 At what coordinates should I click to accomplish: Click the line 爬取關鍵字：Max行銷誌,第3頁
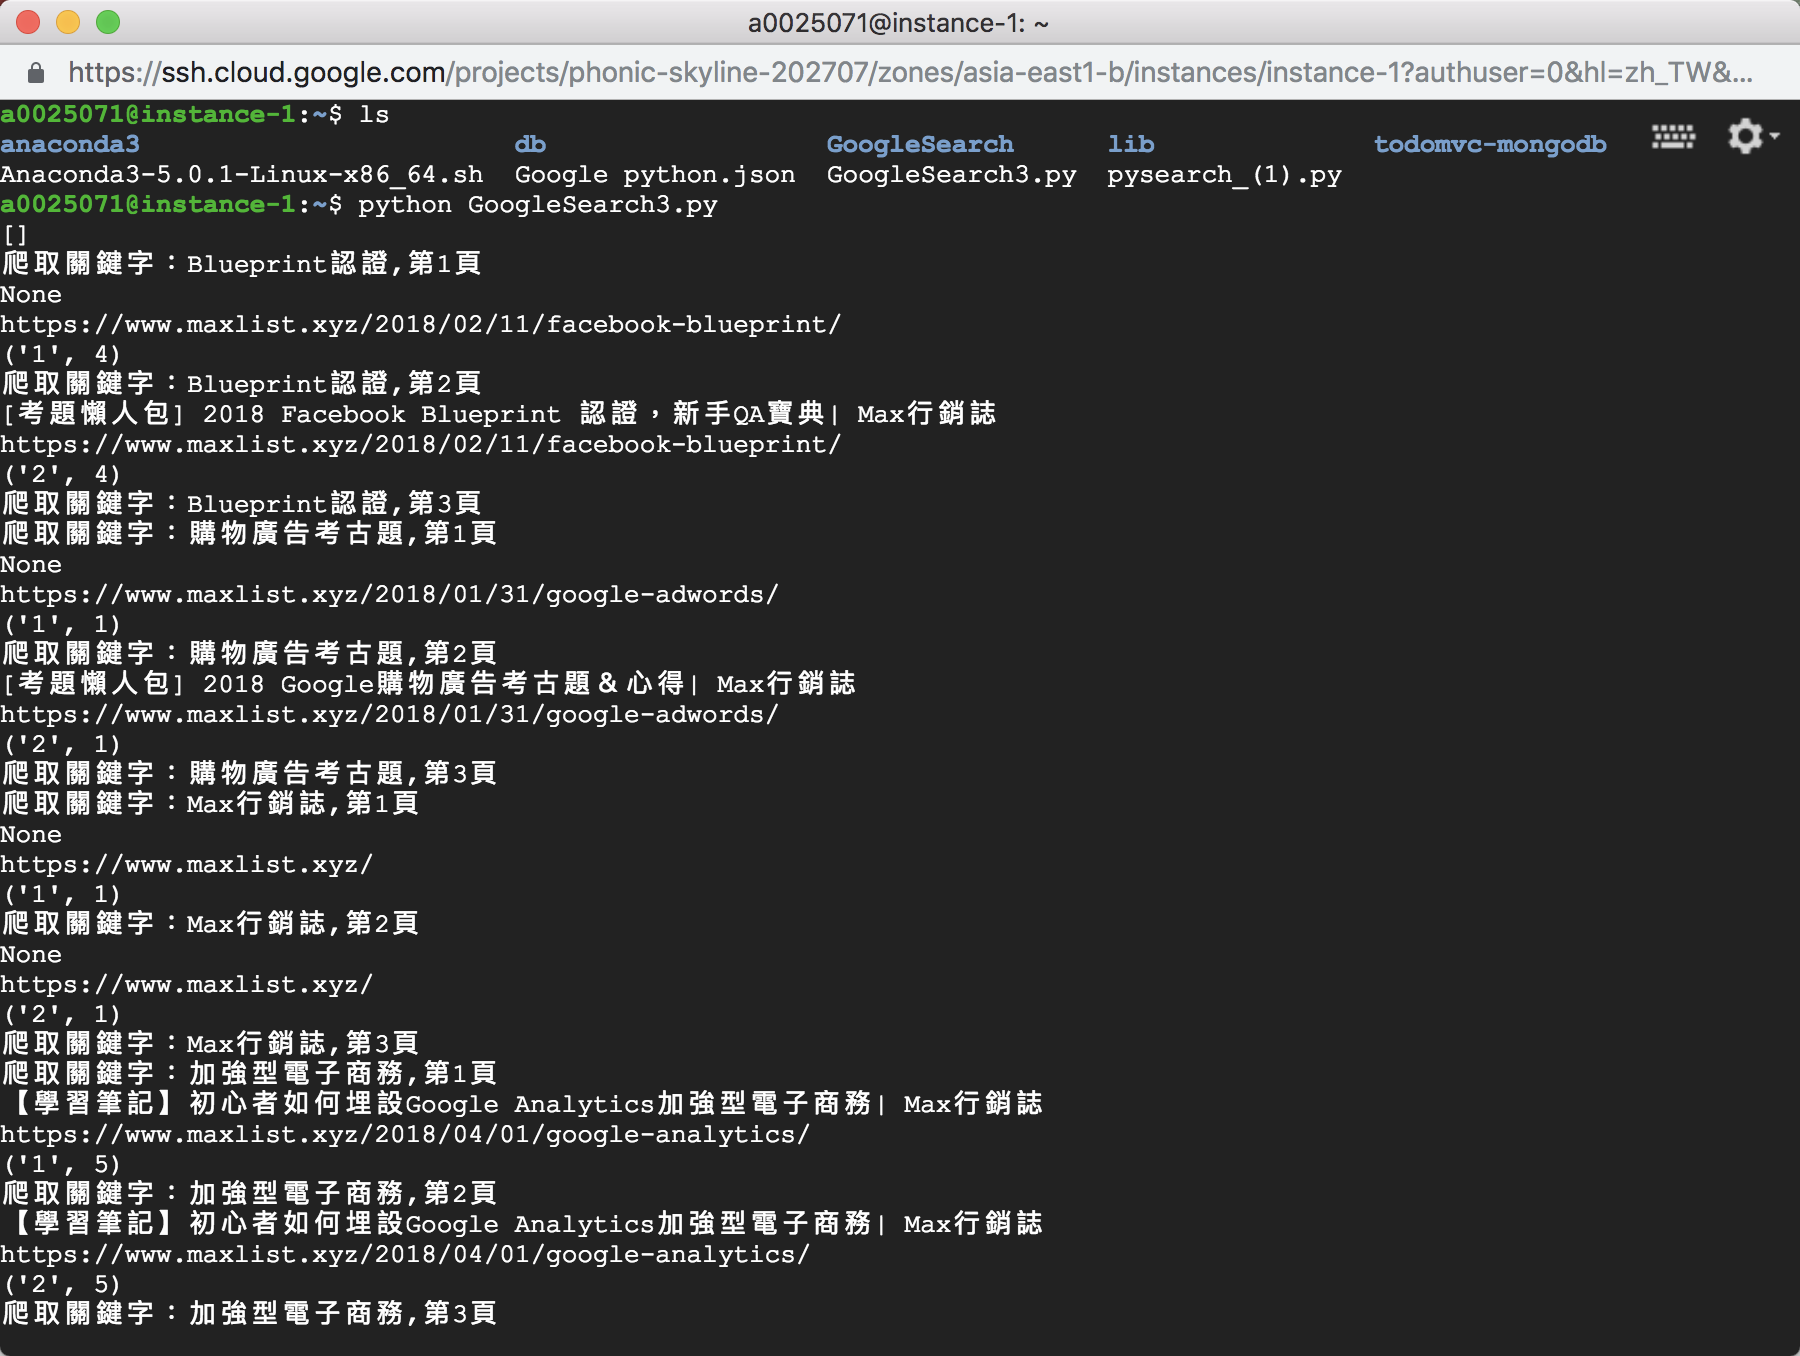(210, 1044)
